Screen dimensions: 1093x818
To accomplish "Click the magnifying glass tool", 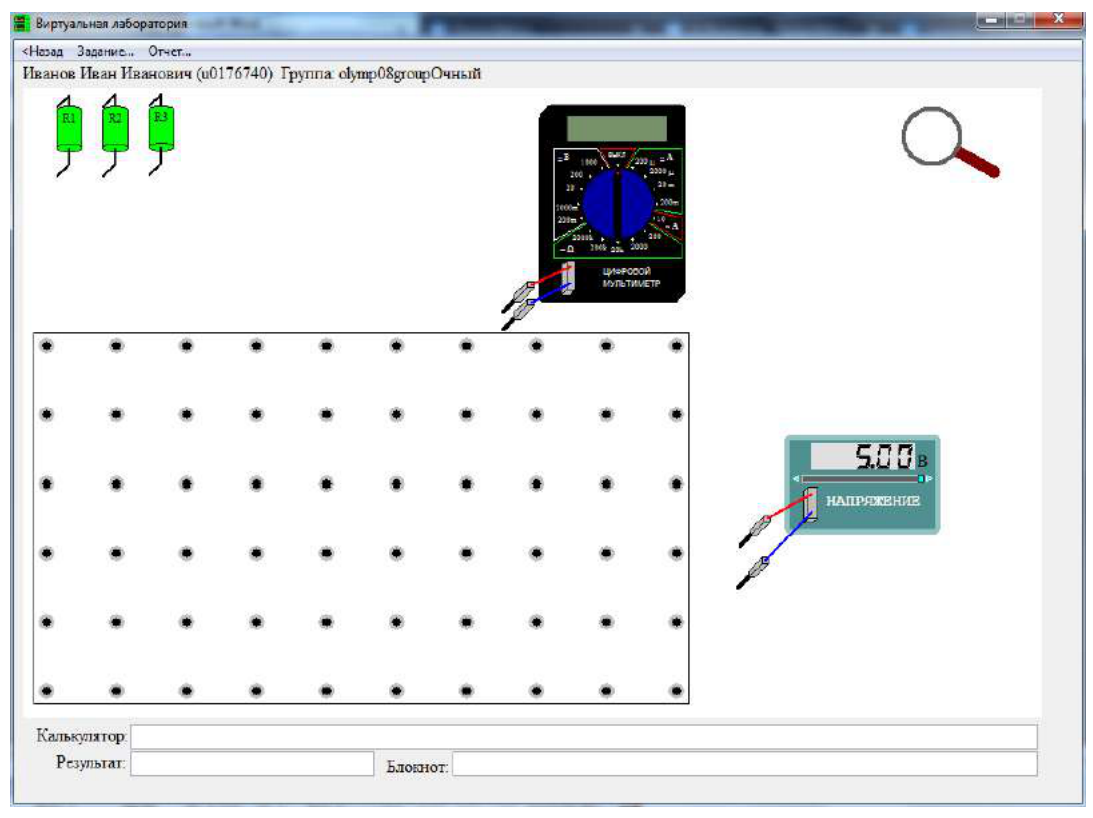I will 949,143.
